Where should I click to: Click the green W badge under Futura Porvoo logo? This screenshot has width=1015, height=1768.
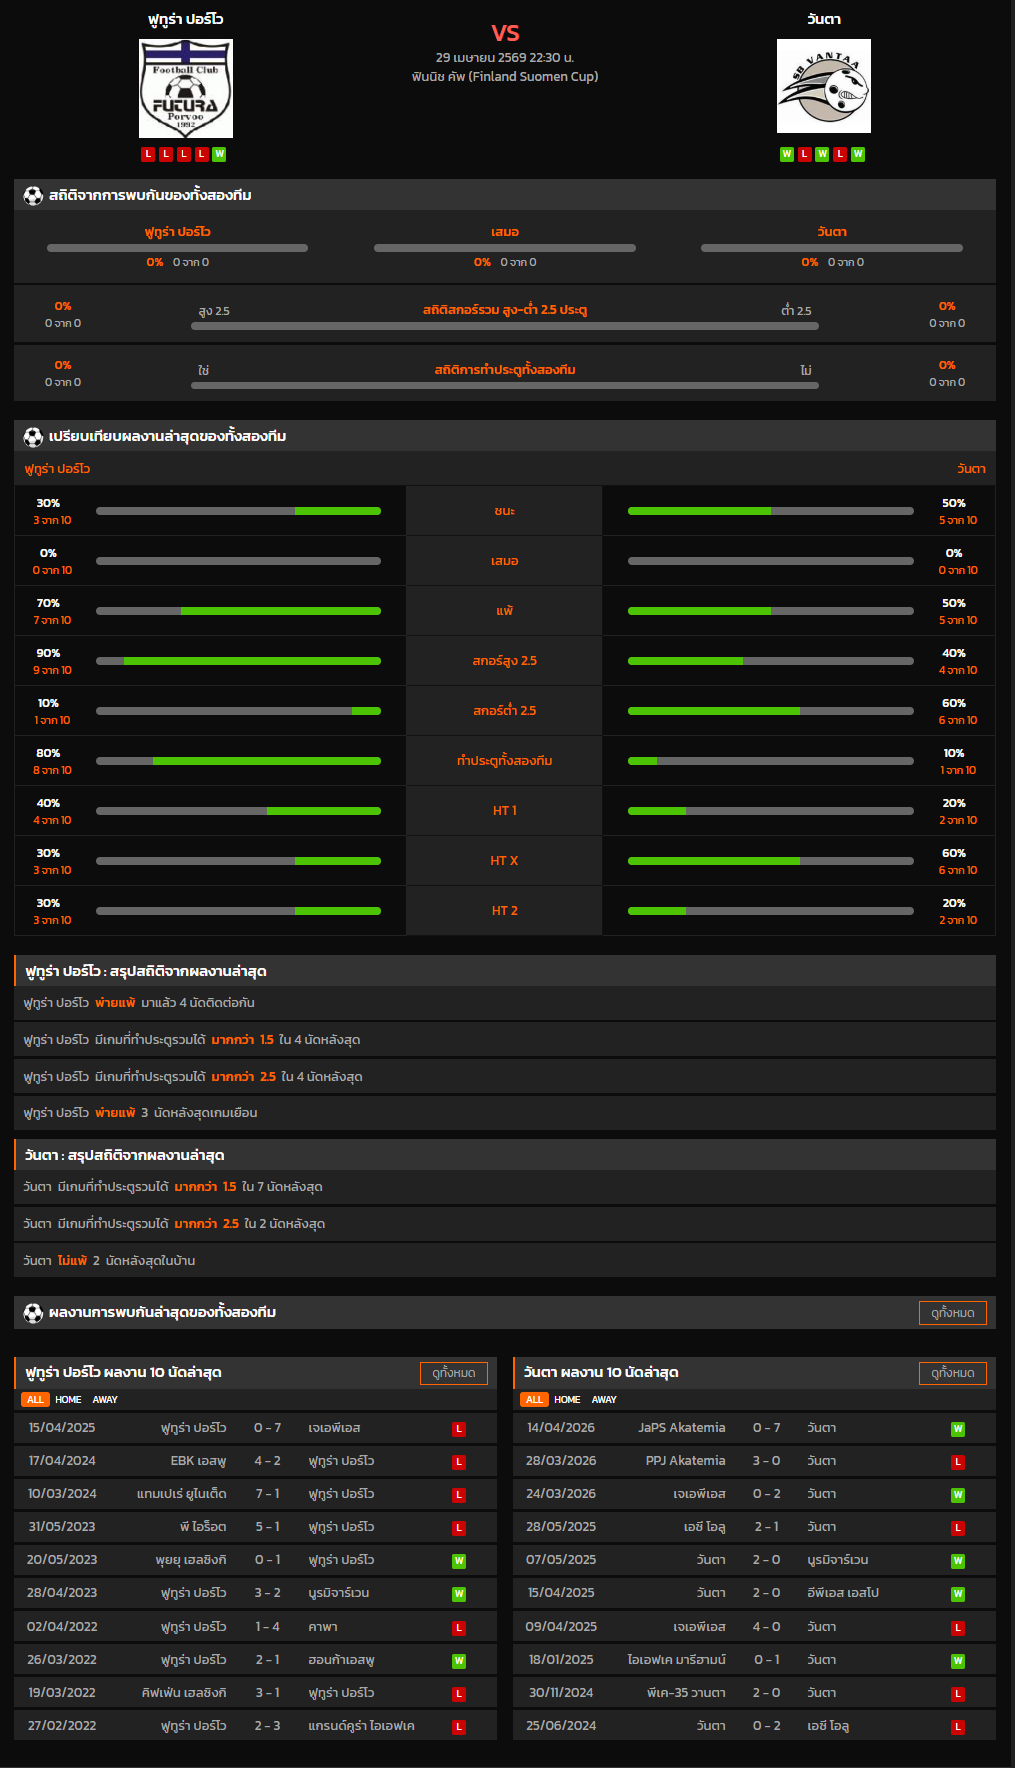[219, 154]
